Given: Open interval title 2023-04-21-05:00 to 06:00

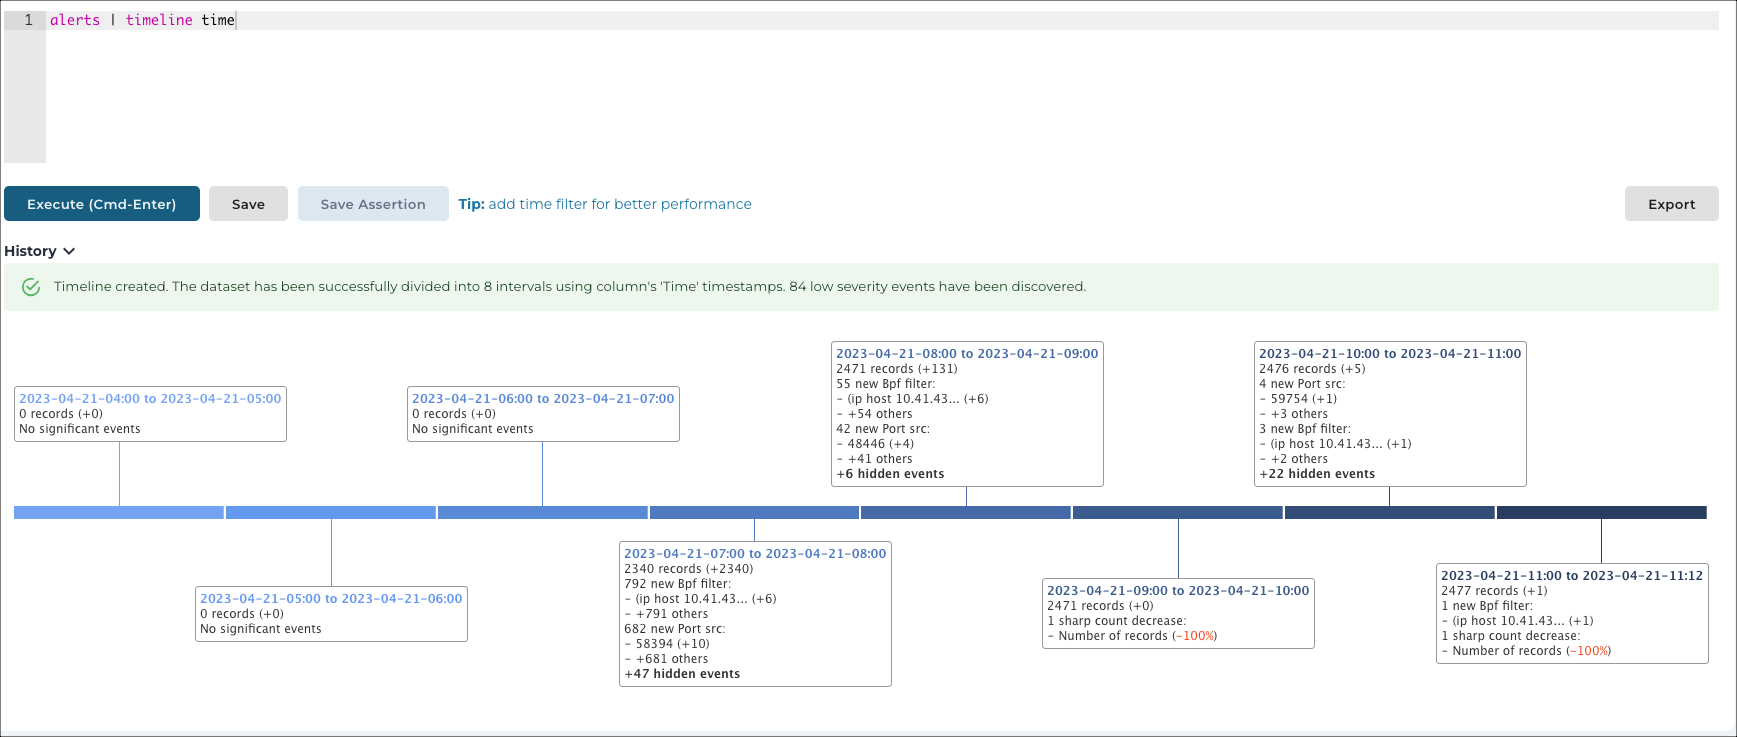Looking at the screenshot, I should [x=331, y=598].
